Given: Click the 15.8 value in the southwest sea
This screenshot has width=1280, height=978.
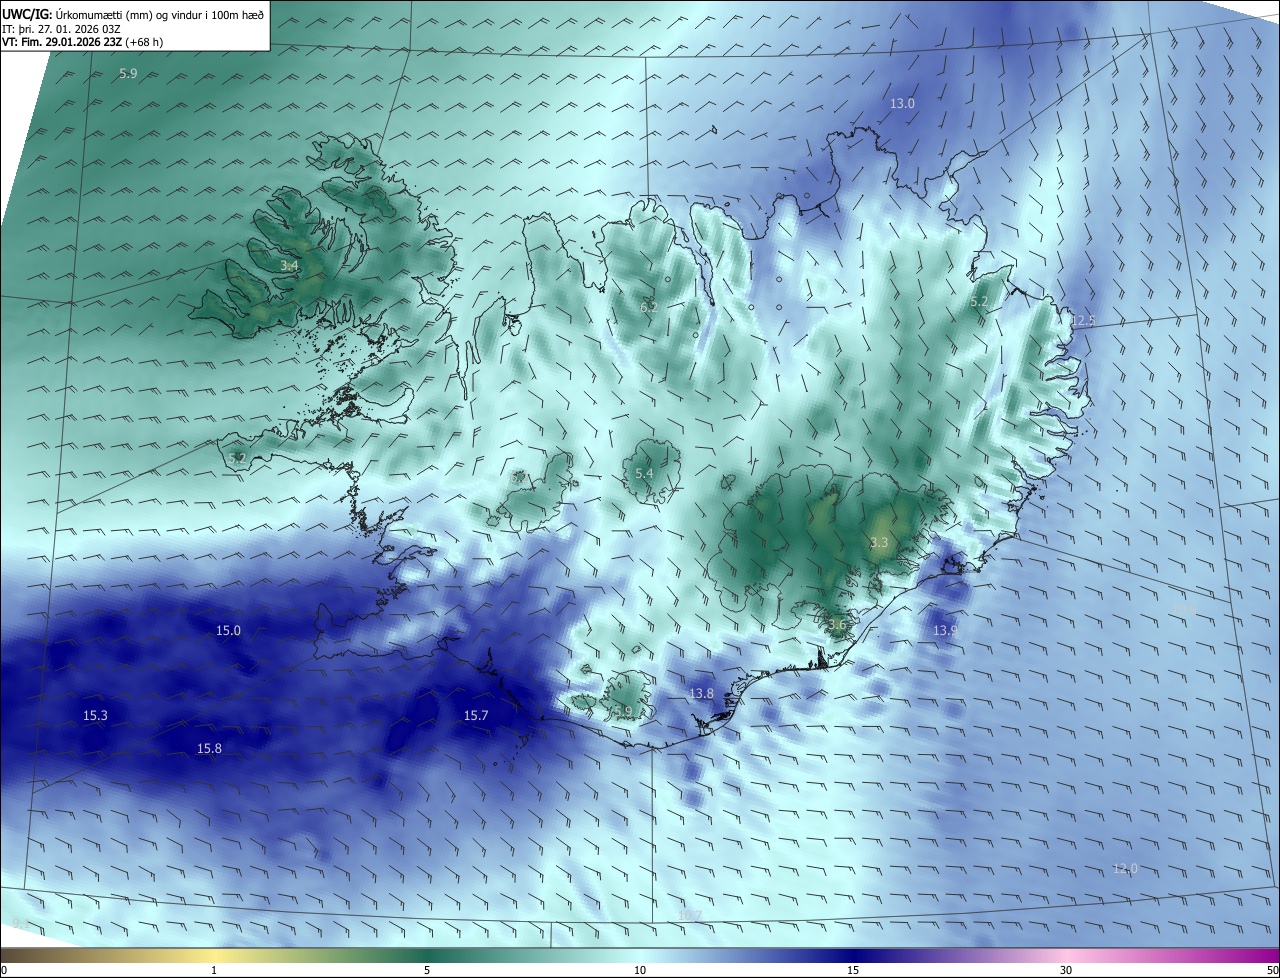Looking at the screenshot, I should (x=209, y=748).
